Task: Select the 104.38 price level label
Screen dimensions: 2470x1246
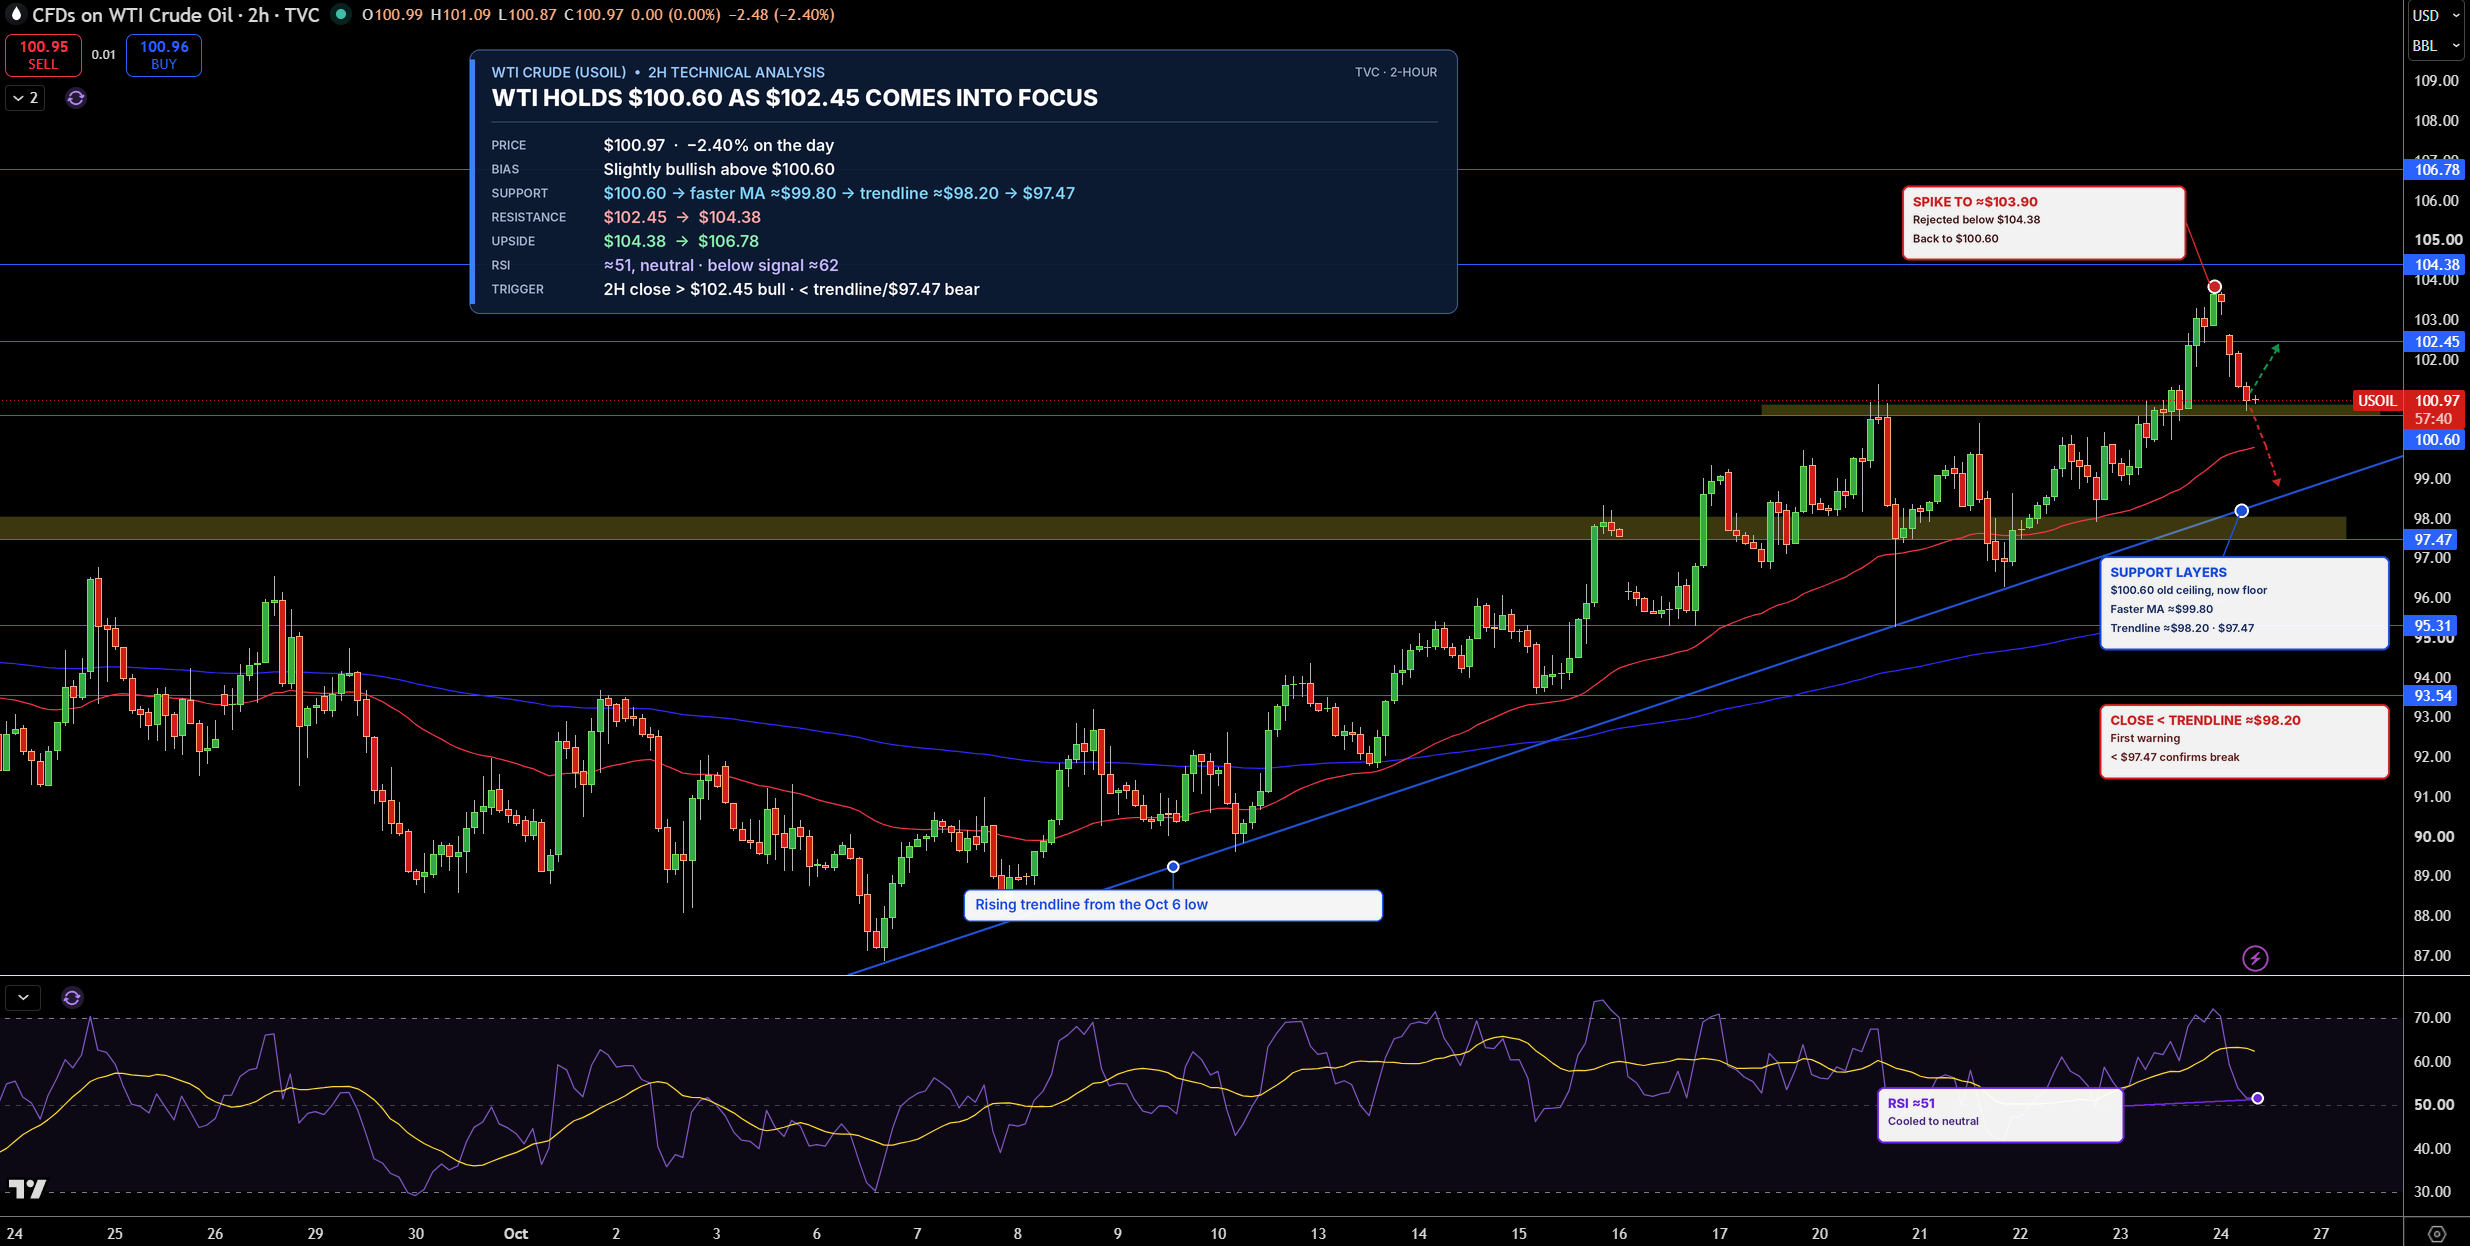Action: coord(2436,265)
